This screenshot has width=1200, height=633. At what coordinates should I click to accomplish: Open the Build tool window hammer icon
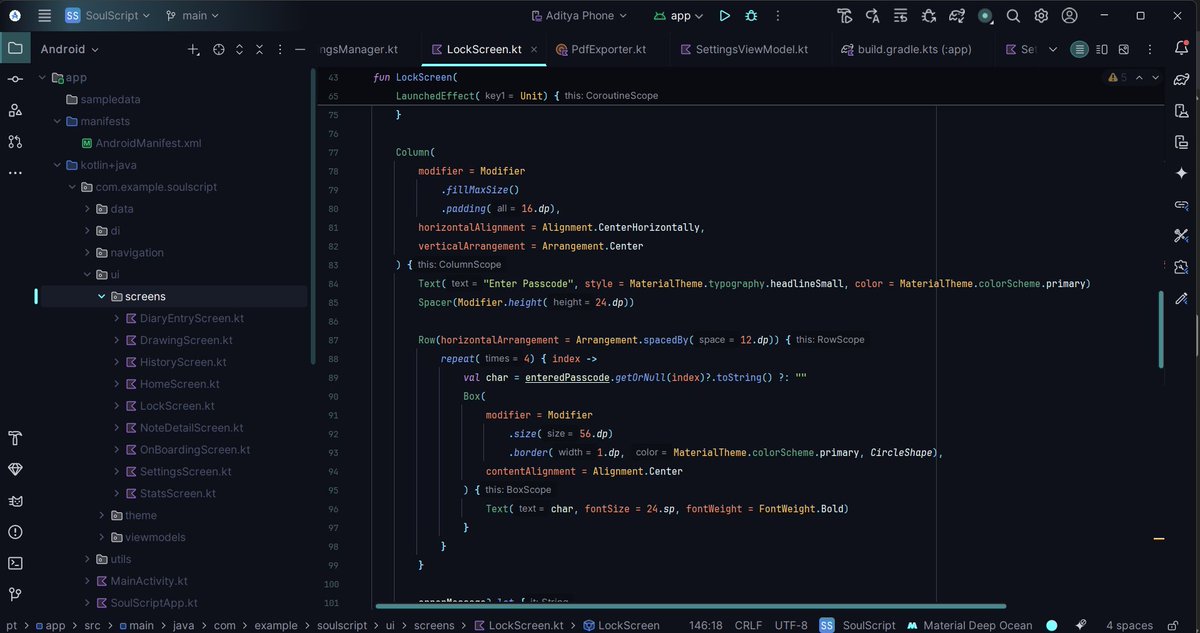coord(14,437)
